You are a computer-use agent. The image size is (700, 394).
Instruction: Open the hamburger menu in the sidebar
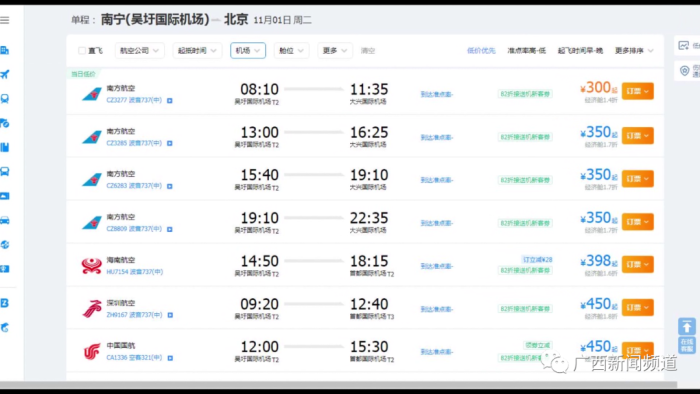pyautogui.click(x=5, y=20)
